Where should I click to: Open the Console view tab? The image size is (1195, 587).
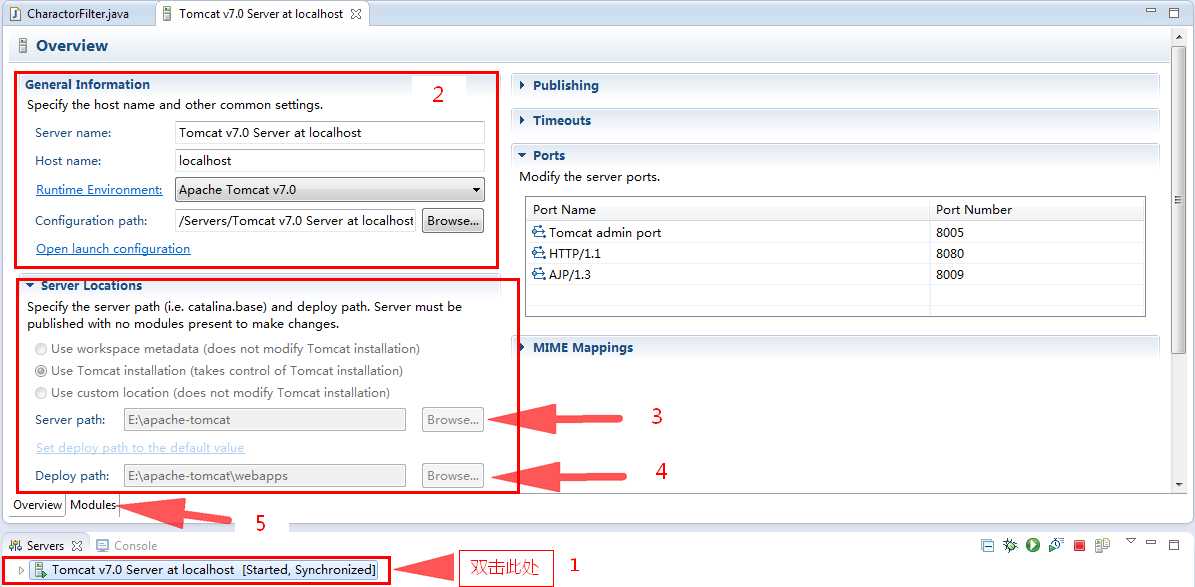(127, 546)
